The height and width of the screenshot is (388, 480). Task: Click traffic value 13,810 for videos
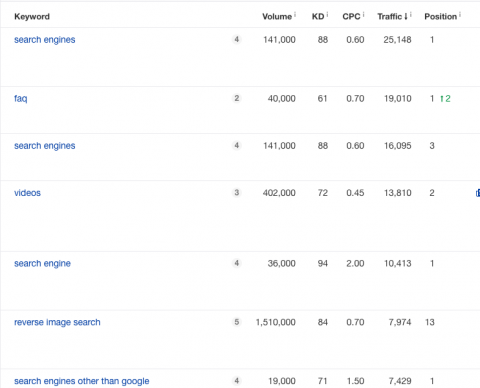point(398,193)
